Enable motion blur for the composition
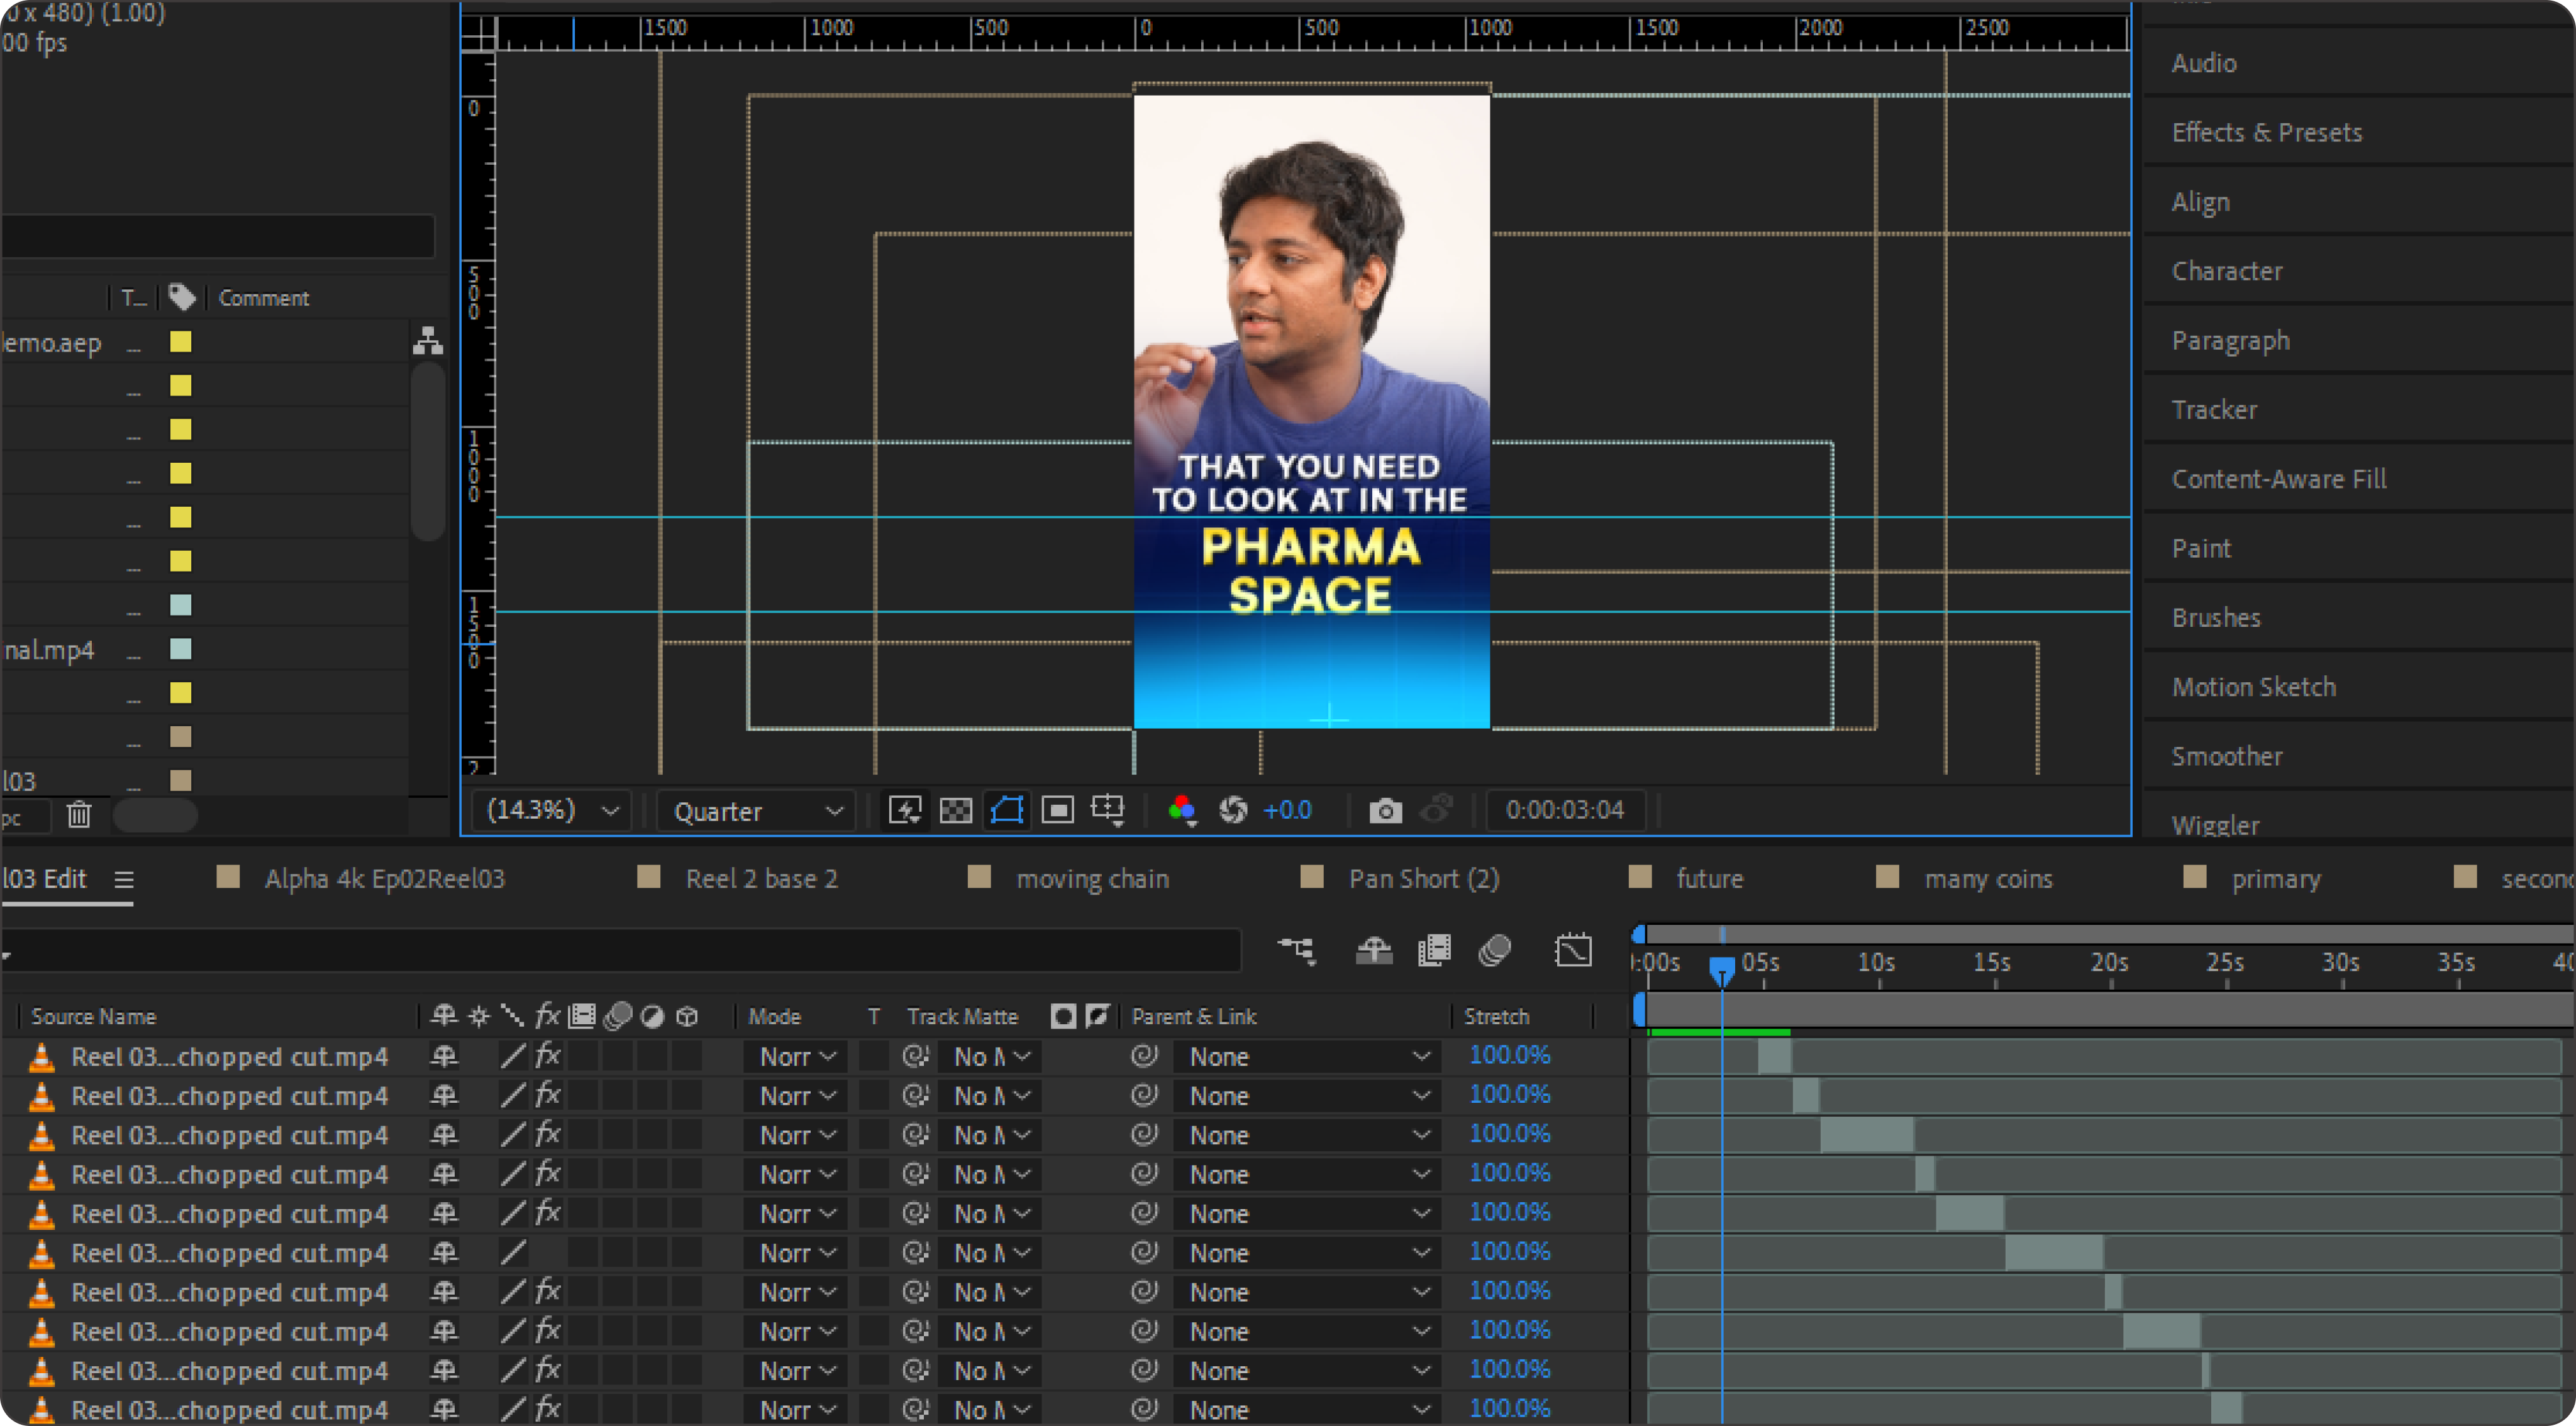Viewport: 2576px width, 1426px height. pyautogui.click(x=1494, y=950)
